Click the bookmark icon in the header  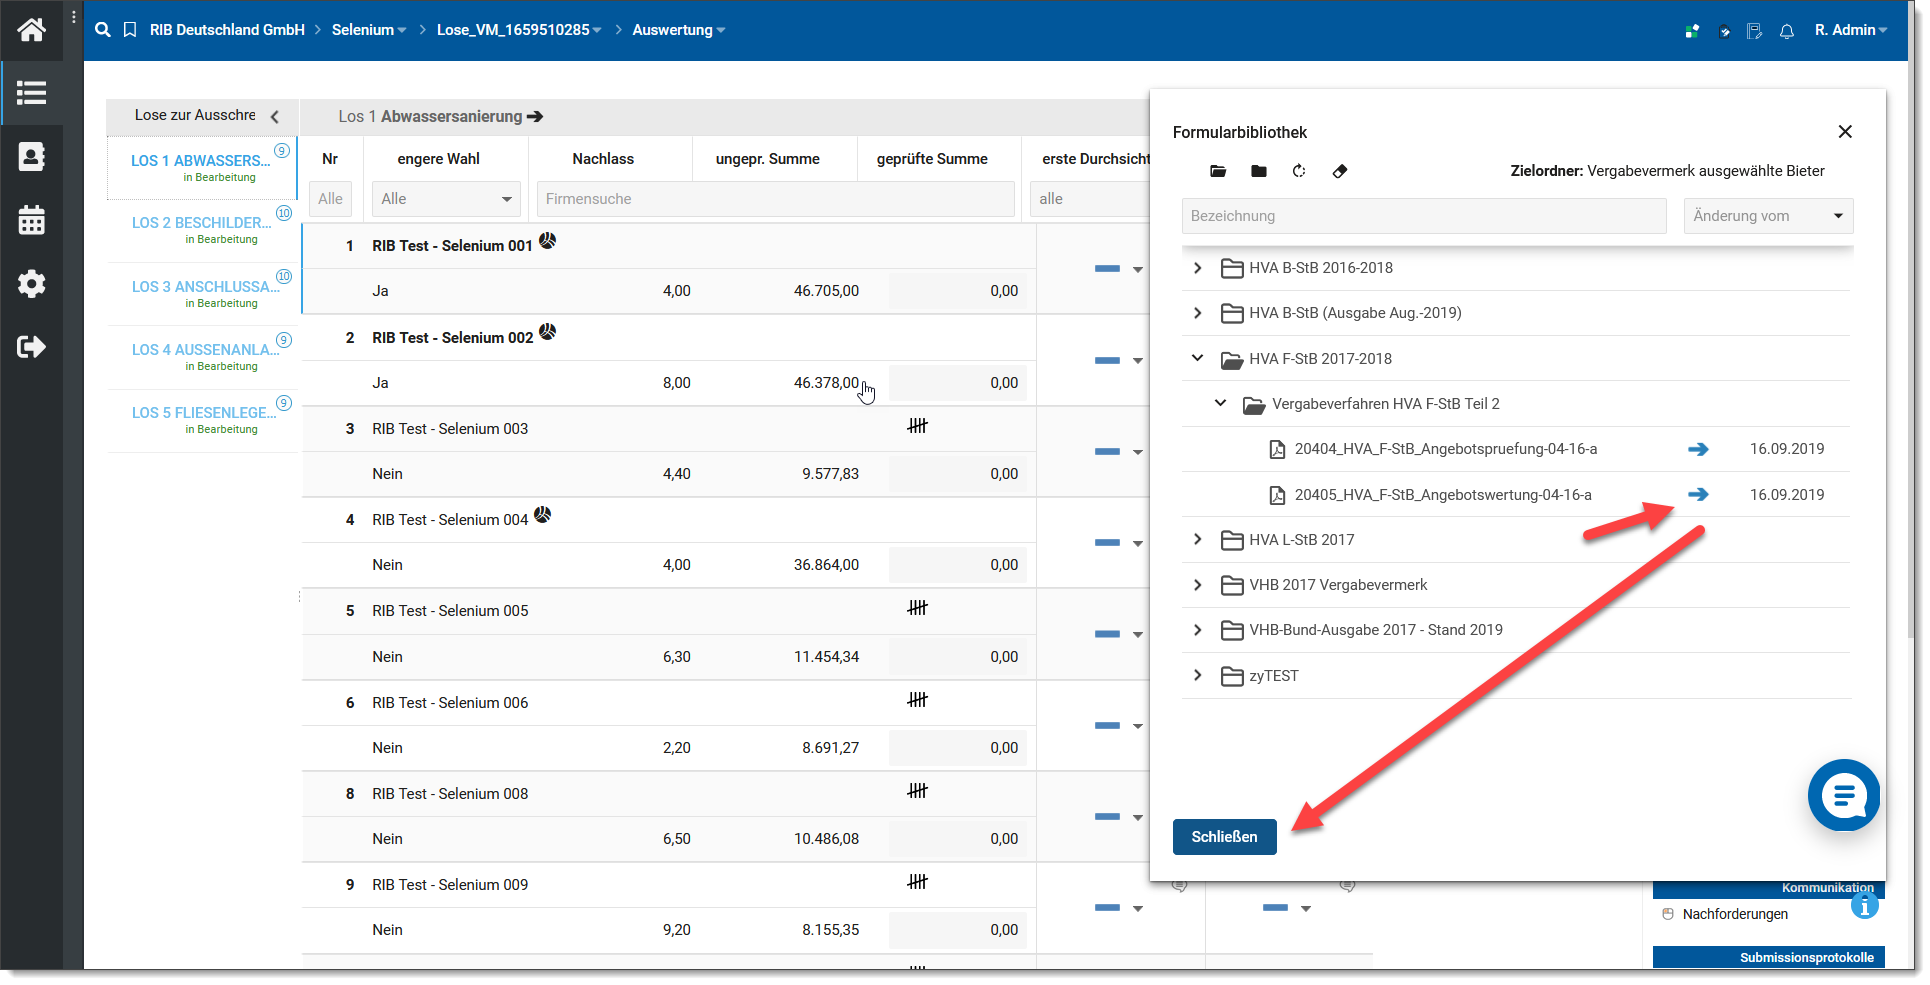(130, 30)
